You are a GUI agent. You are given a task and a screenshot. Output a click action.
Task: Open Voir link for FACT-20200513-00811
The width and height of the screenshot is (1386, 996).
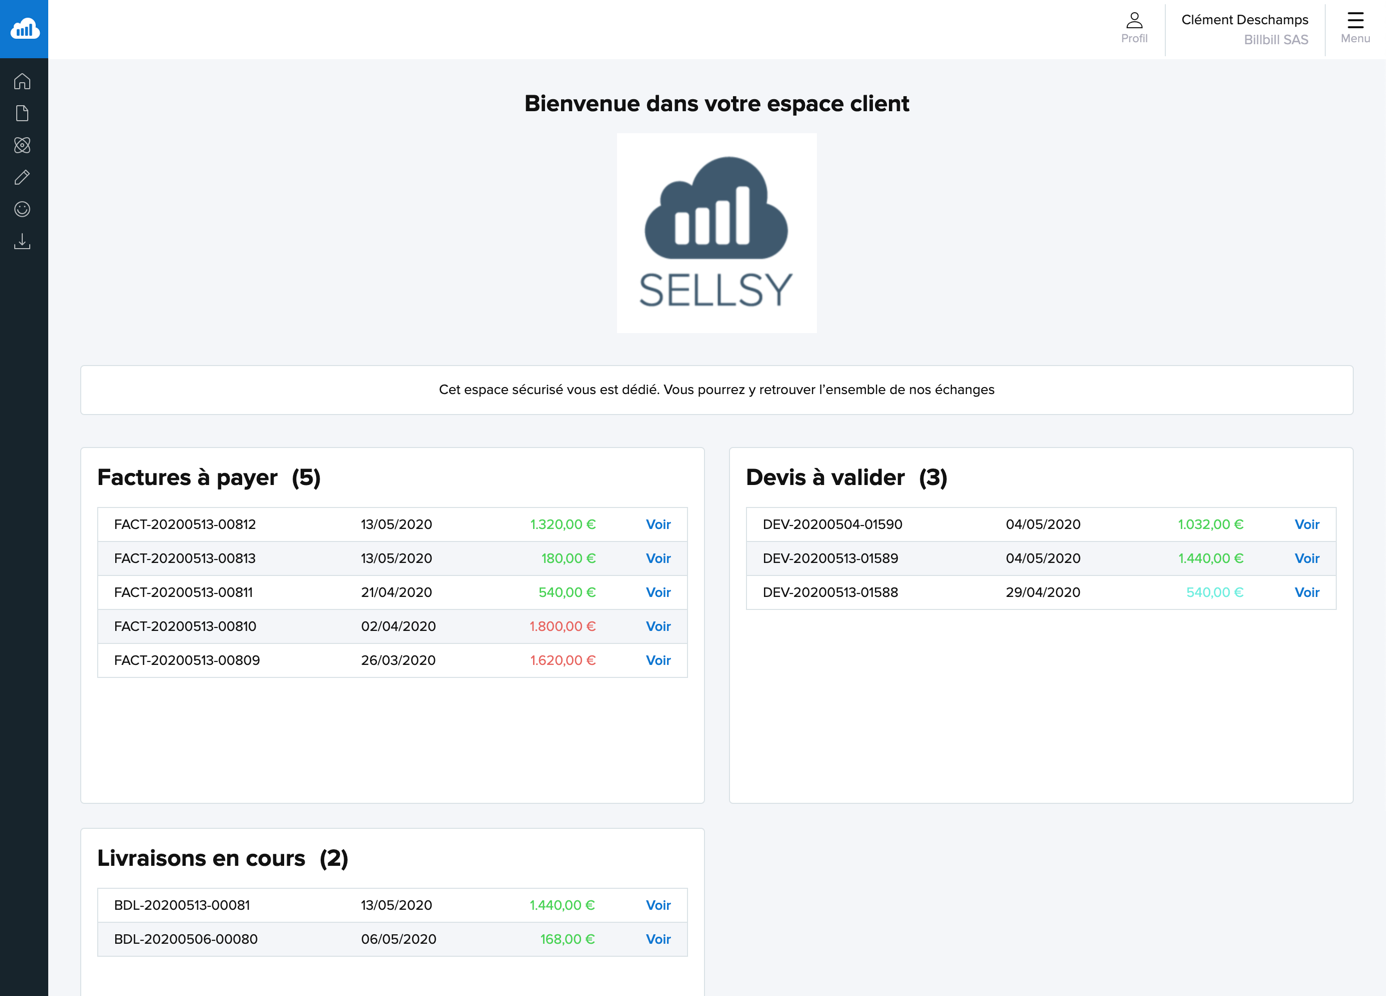coord(658,592)
